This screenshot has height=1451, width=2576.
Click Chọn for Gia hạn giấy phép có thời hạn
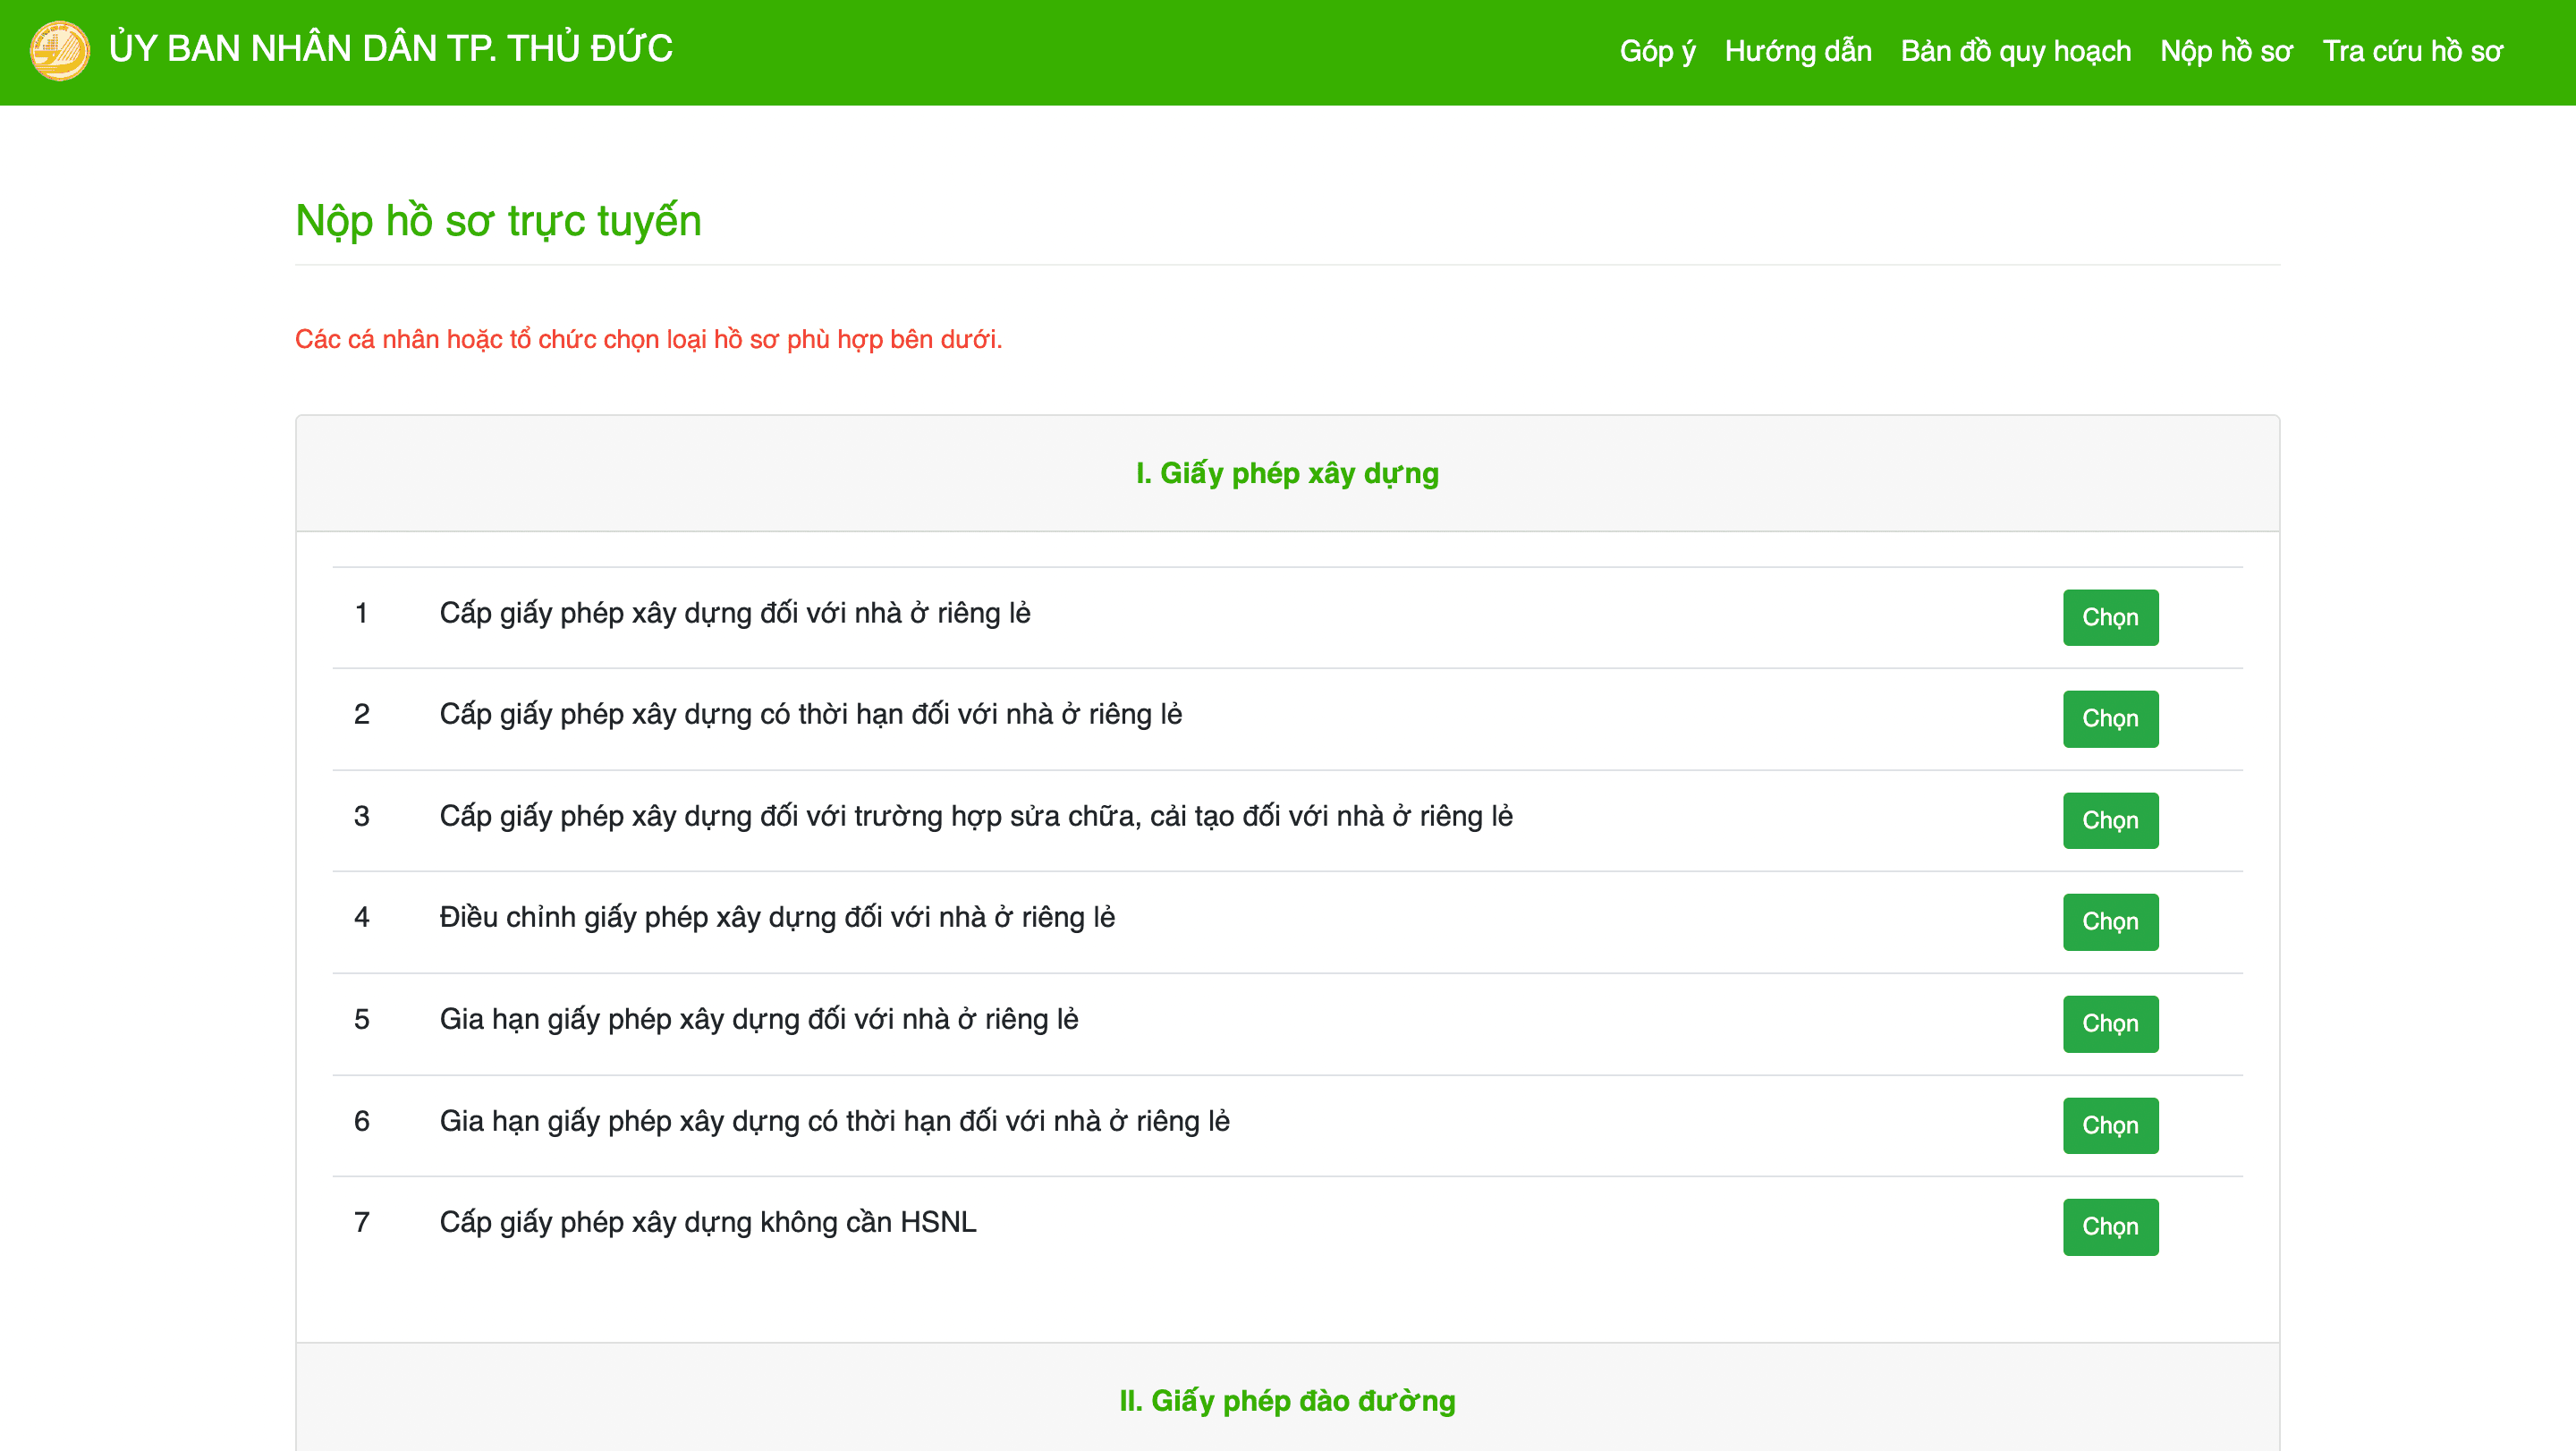(x=2110, y=1125)
